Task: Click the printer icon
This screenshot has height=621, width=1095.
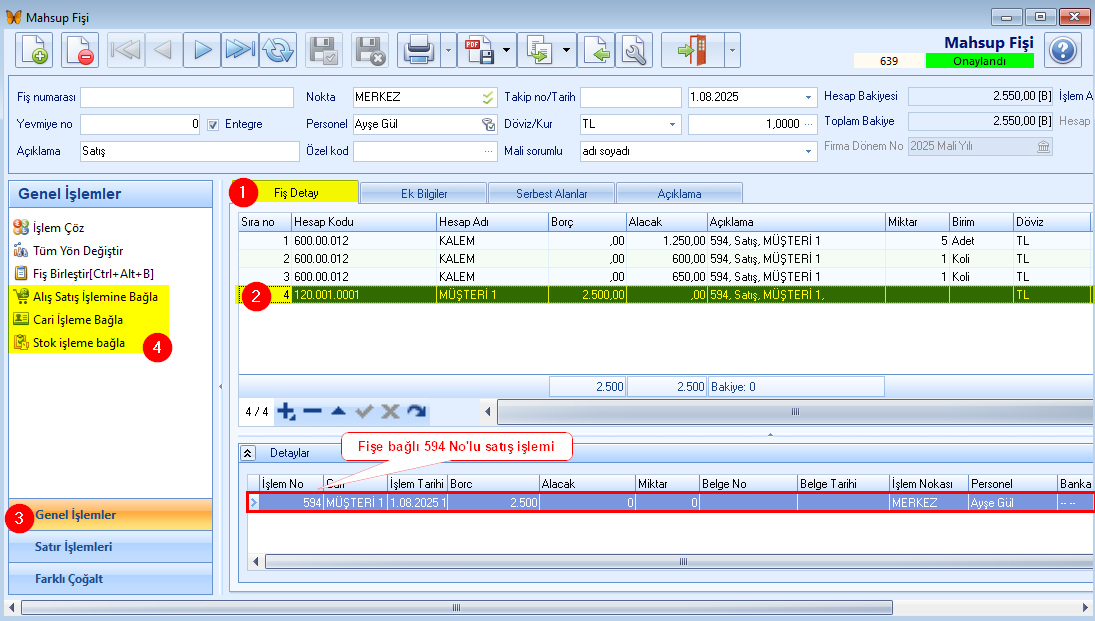Action: point(418,49)
